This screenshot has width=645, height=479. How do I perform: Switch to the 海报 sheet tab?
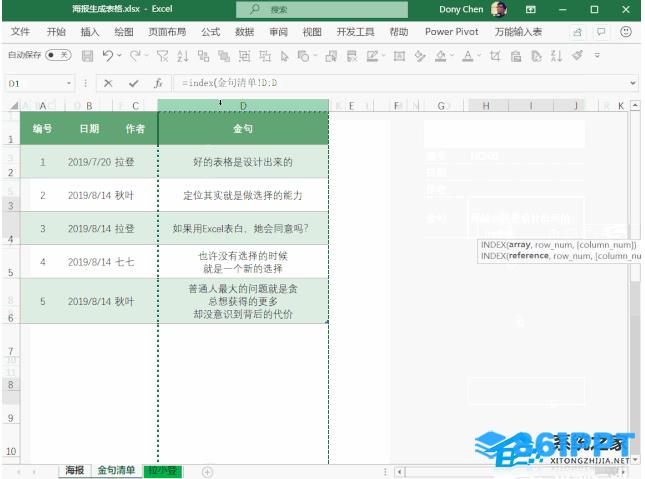[x=74, y=470]
